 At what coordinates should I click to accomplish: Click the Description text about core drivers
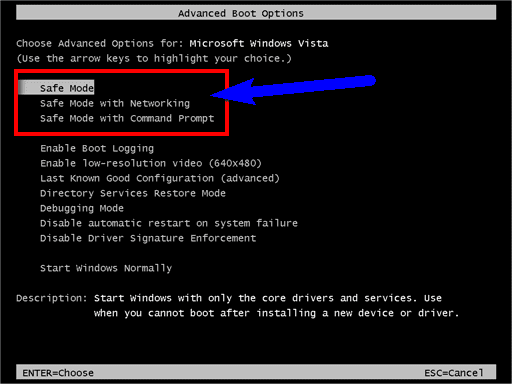pyautogui.click(x=276, y=305)
